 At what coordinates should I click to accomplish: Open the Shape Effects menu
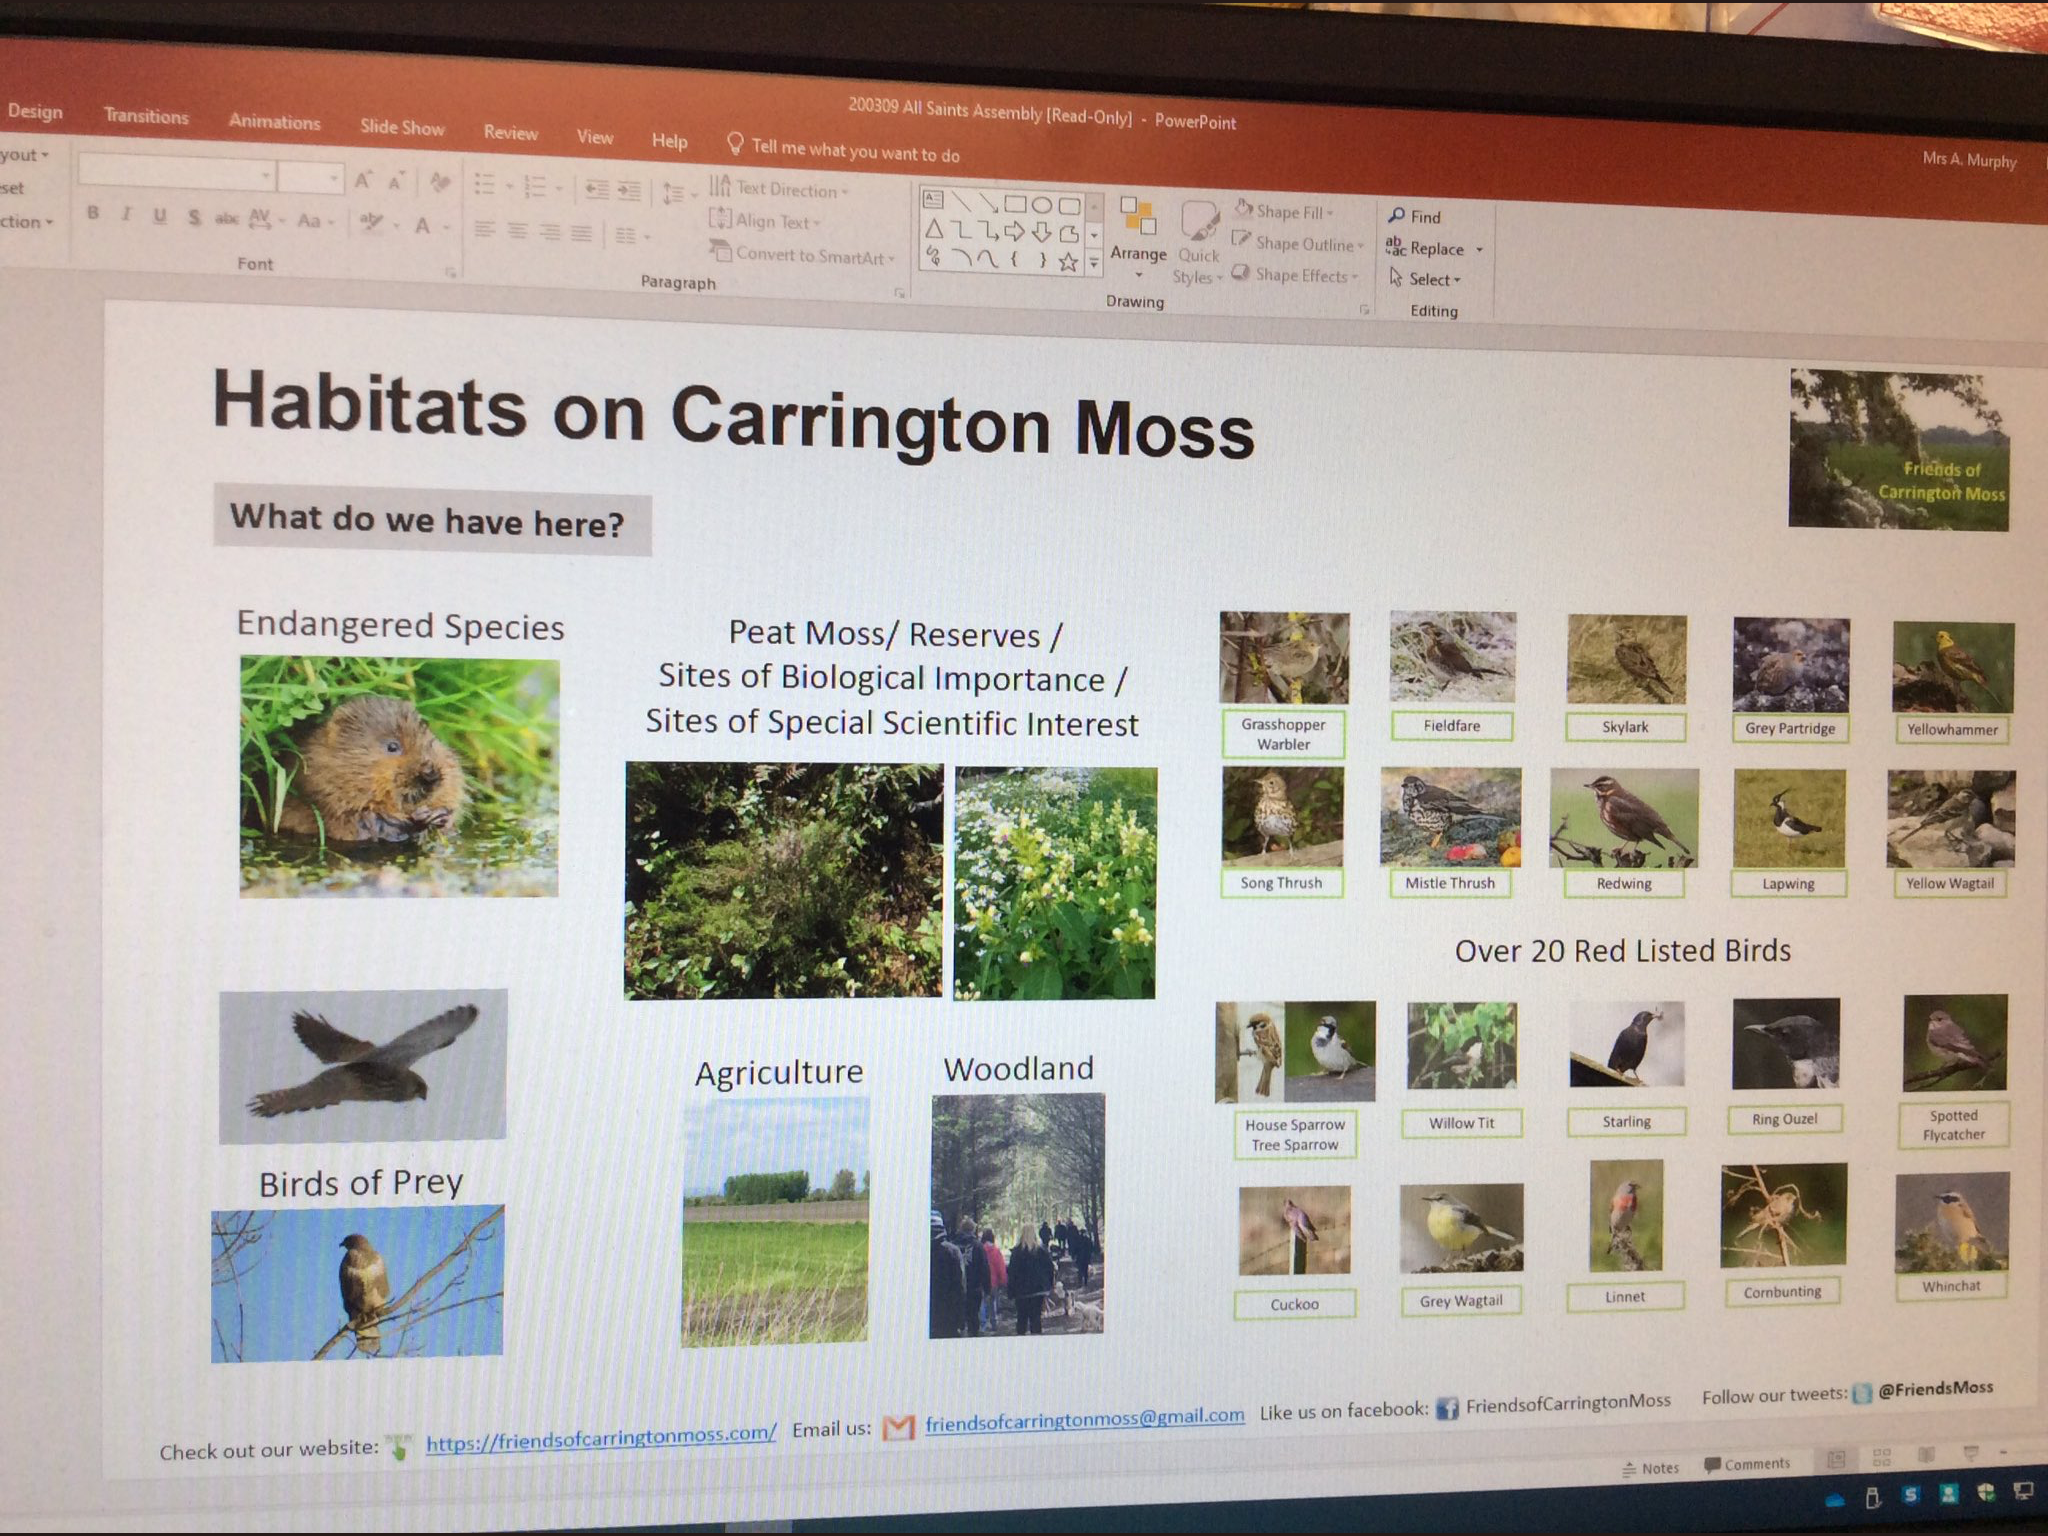[x=1295, y=274]
